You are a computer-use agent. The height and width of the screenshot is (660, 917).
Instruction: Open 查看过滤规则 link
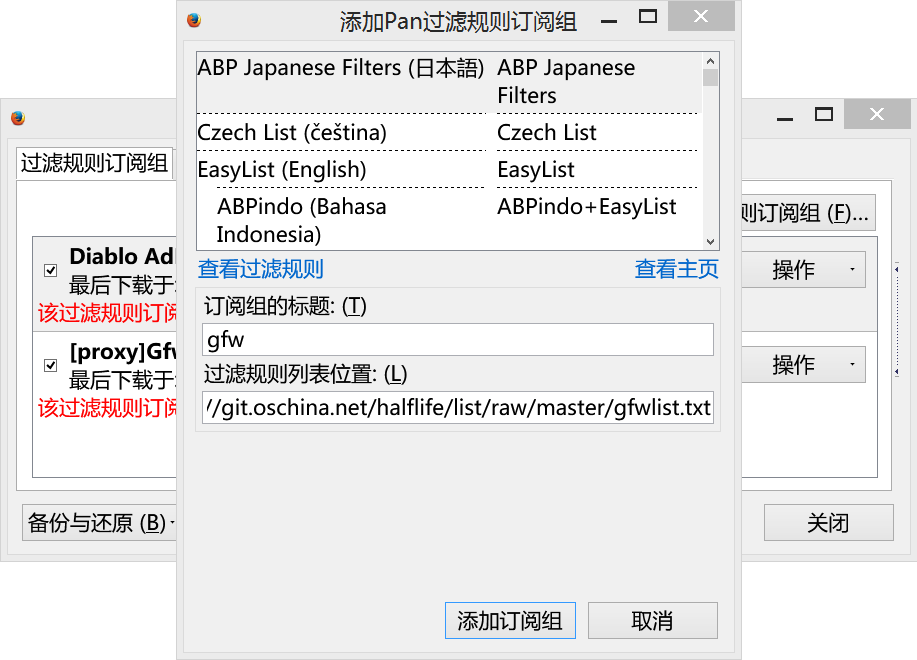(261, 269)
